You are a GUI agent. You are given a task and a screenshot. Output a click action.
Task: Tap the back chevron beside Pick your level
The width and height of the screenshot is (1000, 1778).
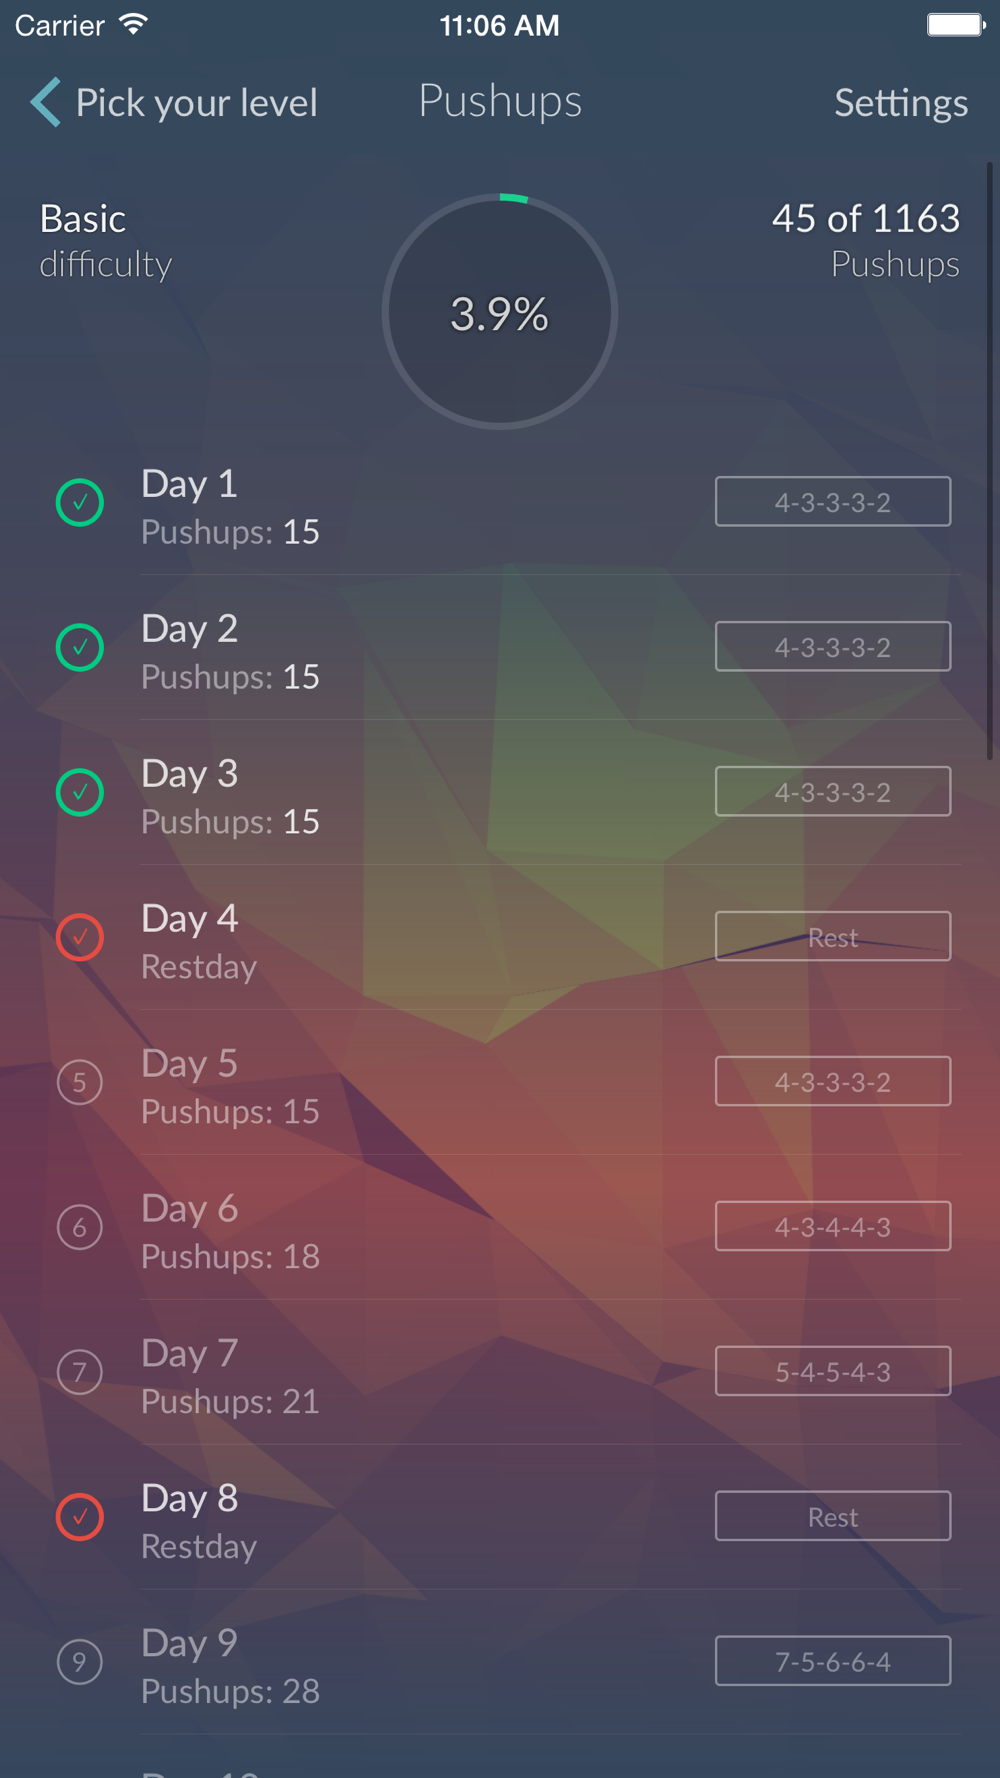tap(46, 102)
